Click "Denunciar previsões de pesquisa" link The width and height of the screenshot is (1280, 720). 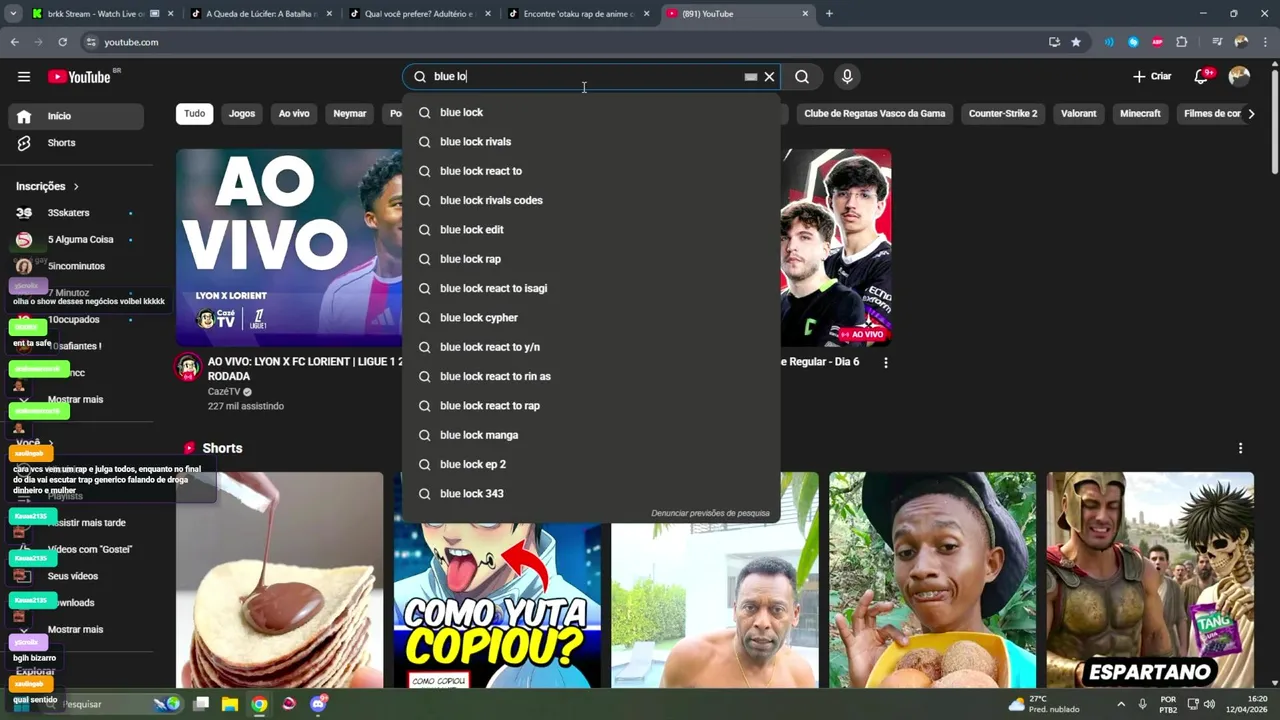click(x=710, y=513)
